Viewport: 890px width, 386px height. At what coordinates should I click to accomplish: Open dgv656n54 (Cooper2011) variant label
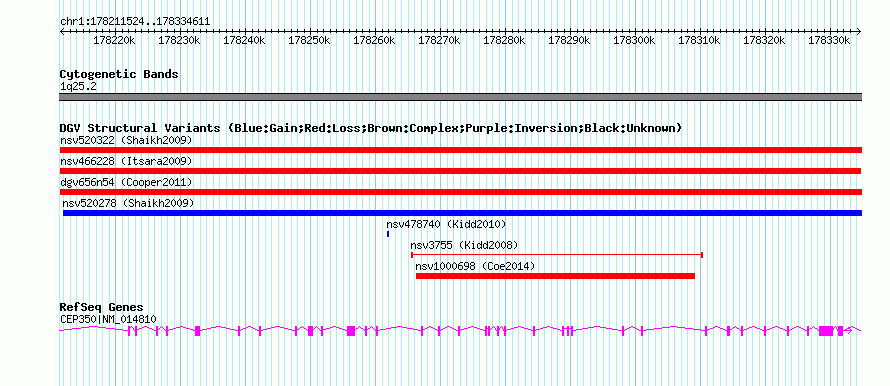[x=126, y=182]
